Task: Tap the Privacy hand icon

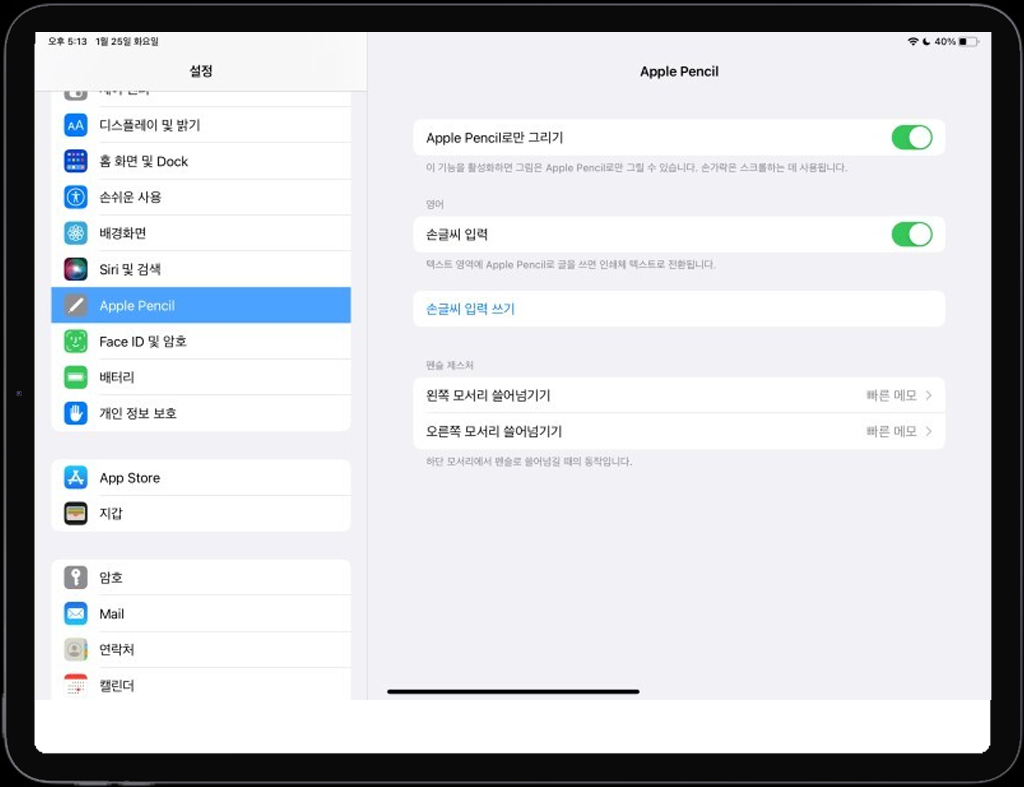Action: [76, 413]
